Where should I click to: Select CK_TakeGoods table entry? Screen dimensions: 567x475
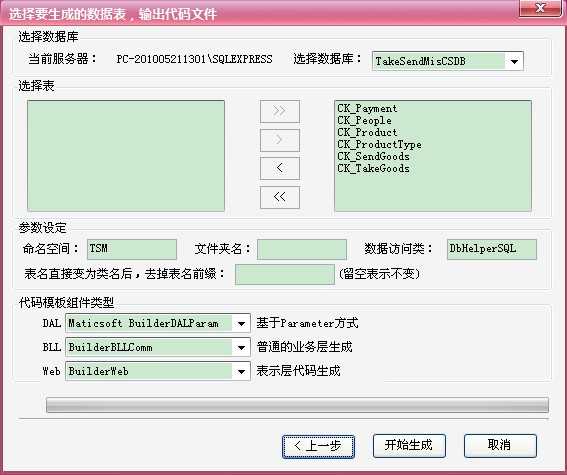[373, 168]
